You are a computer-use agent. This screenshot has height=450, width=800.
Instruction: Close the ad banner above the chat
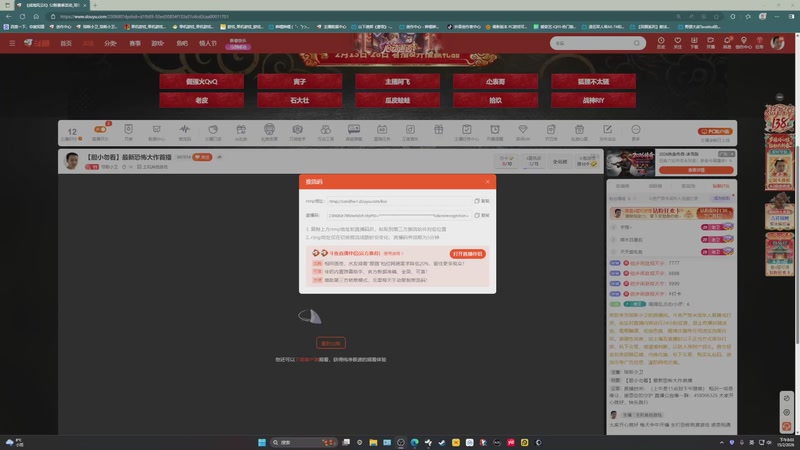tap(732, 154)
